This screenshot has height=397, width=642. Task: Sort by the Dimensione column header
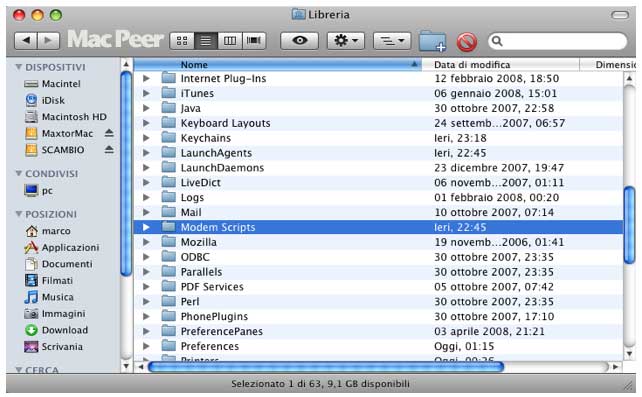(608, 65)
